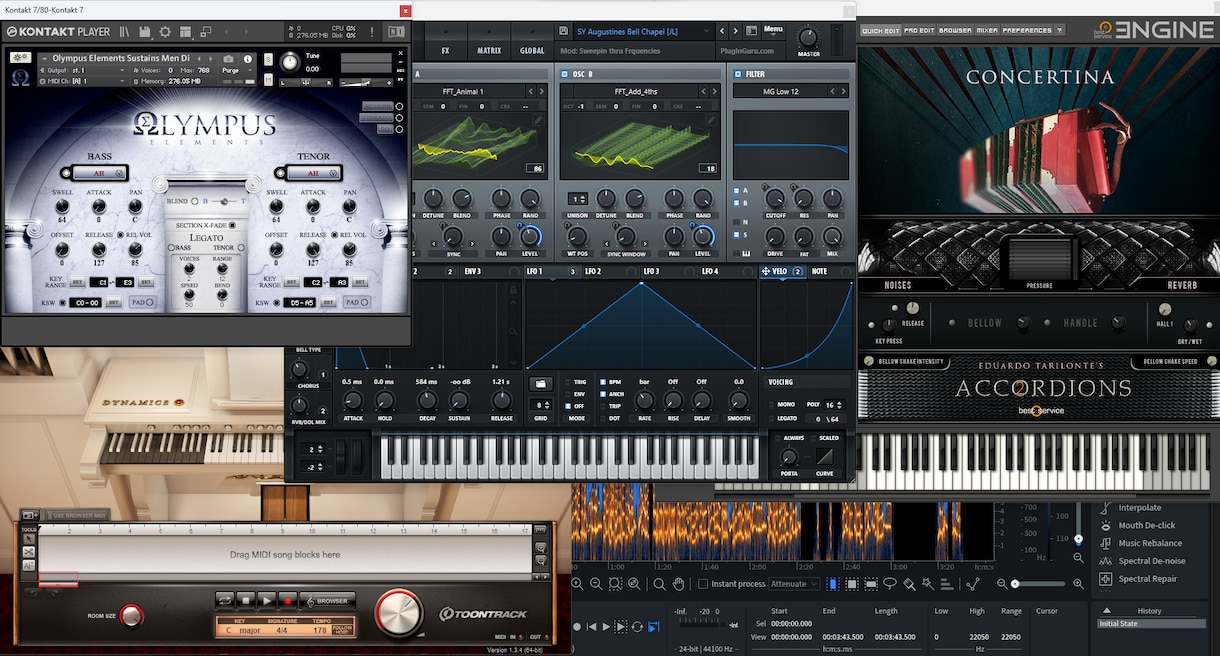Open Kontakt instrument info icon
Viewport: 1220px width, 656px height.
tap(248, 59)
